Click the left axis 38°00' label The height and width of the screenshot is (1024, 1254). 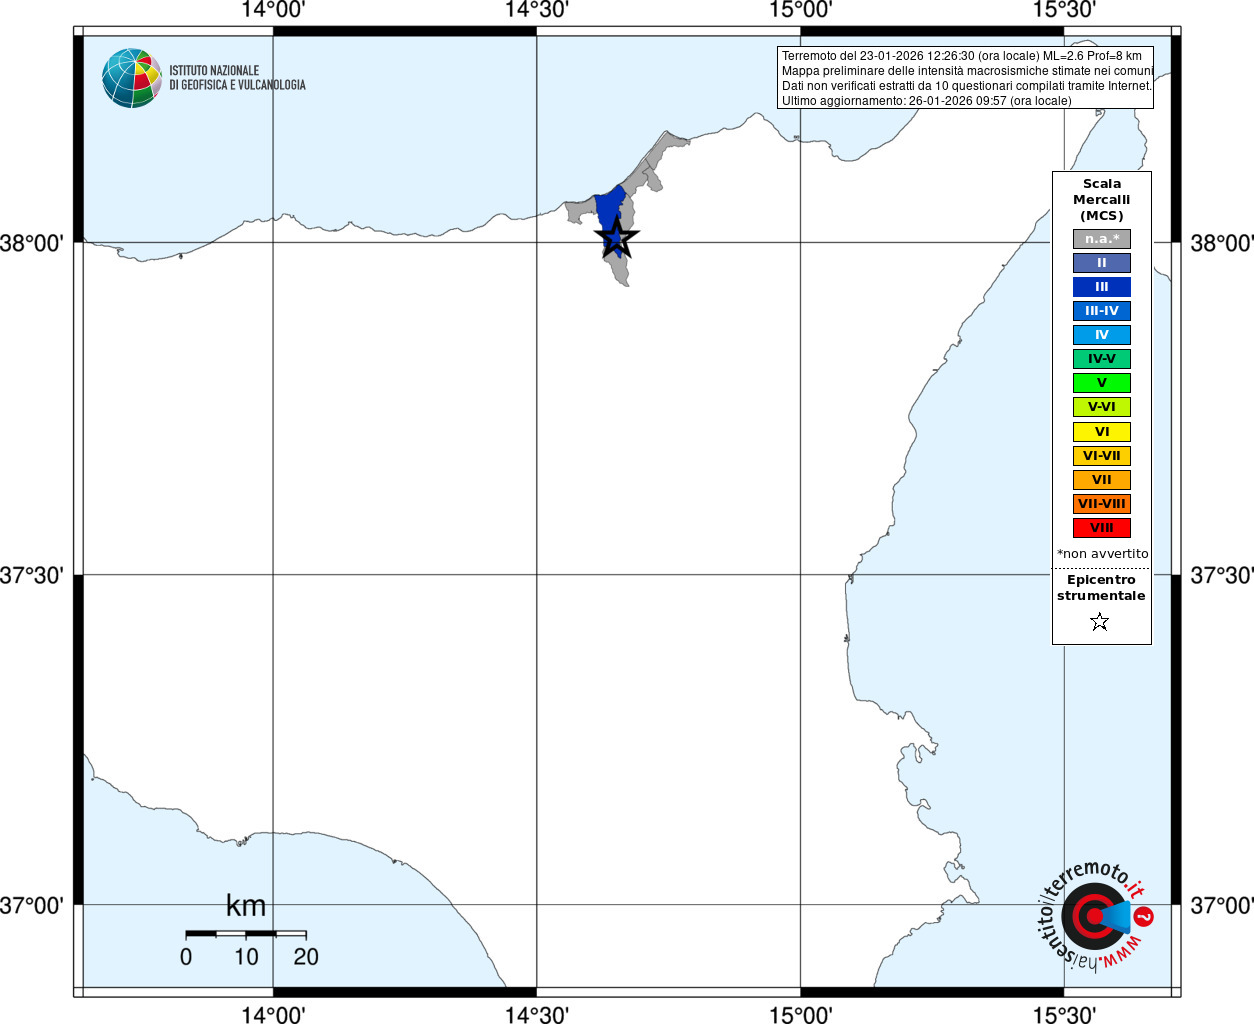coord(32,243)
